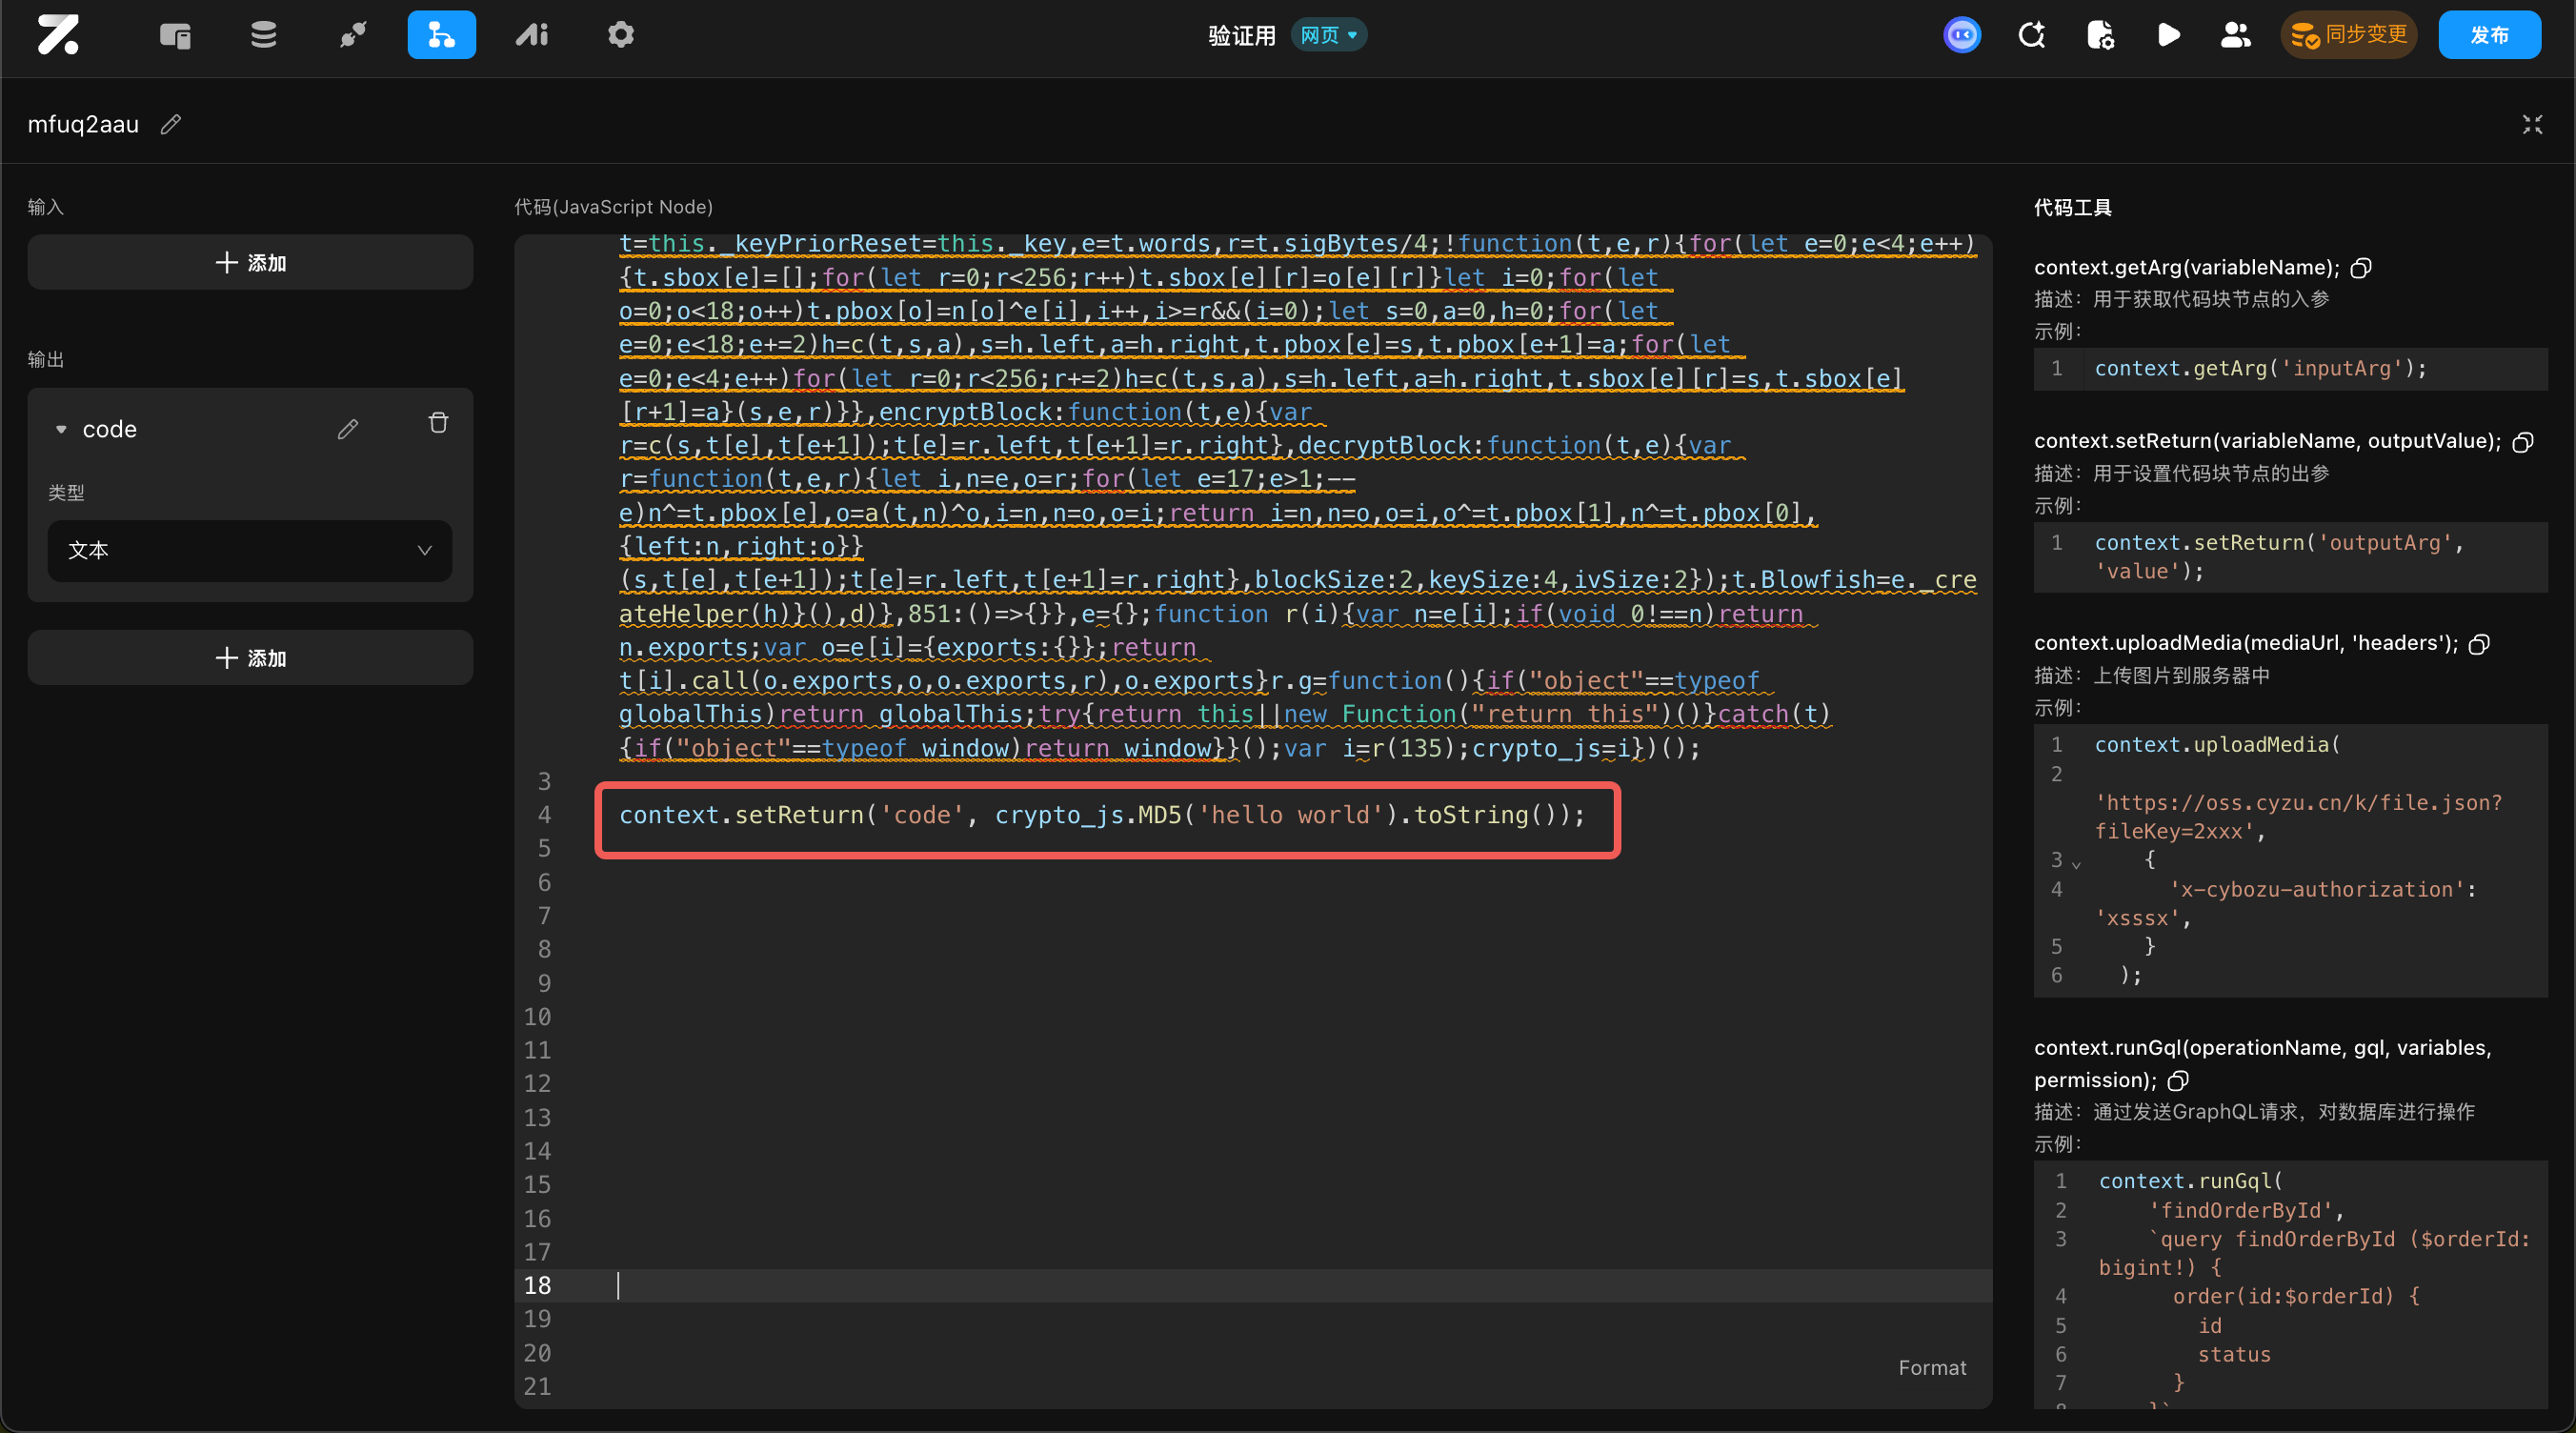
Task: Open the collaborators people icon
Action: tap(2235, 35)
